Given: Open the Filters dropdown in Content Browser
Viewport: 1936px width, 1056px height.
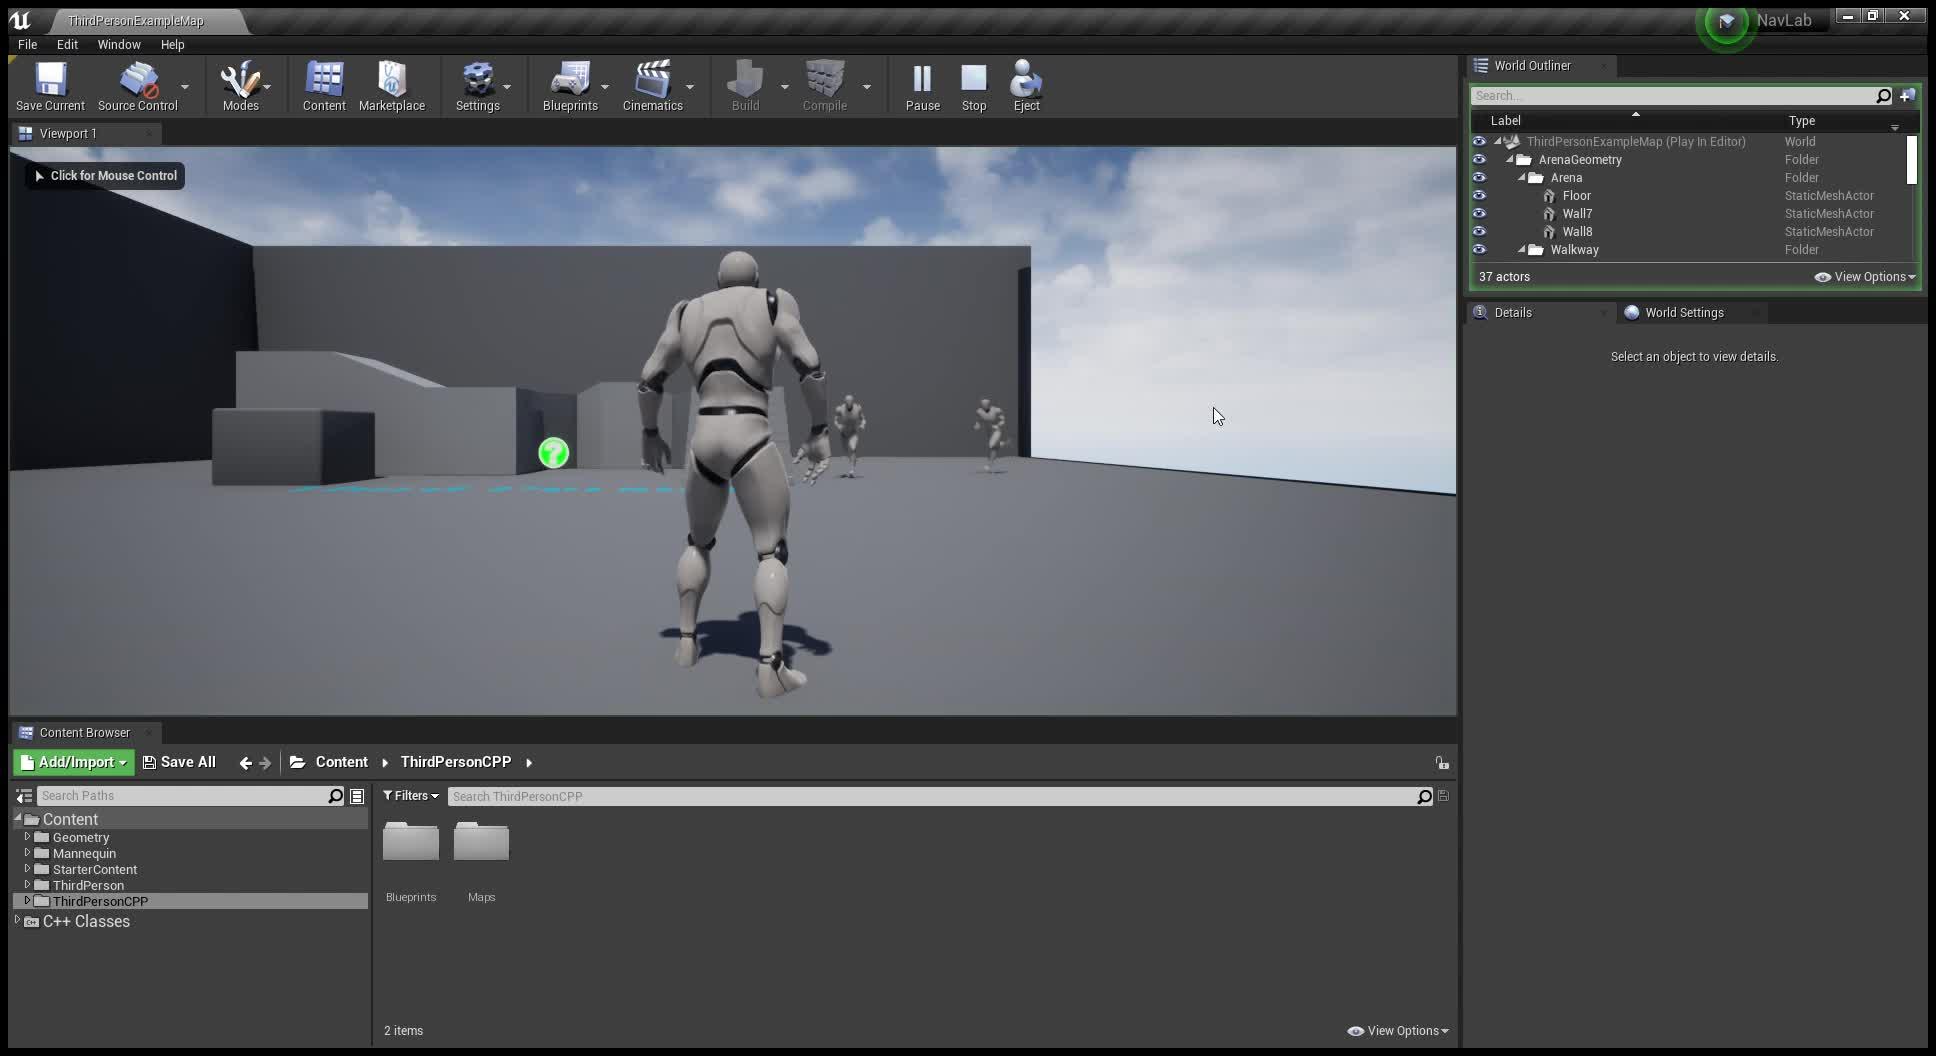Looking at the screenshot, I should [x=409, y=795].
